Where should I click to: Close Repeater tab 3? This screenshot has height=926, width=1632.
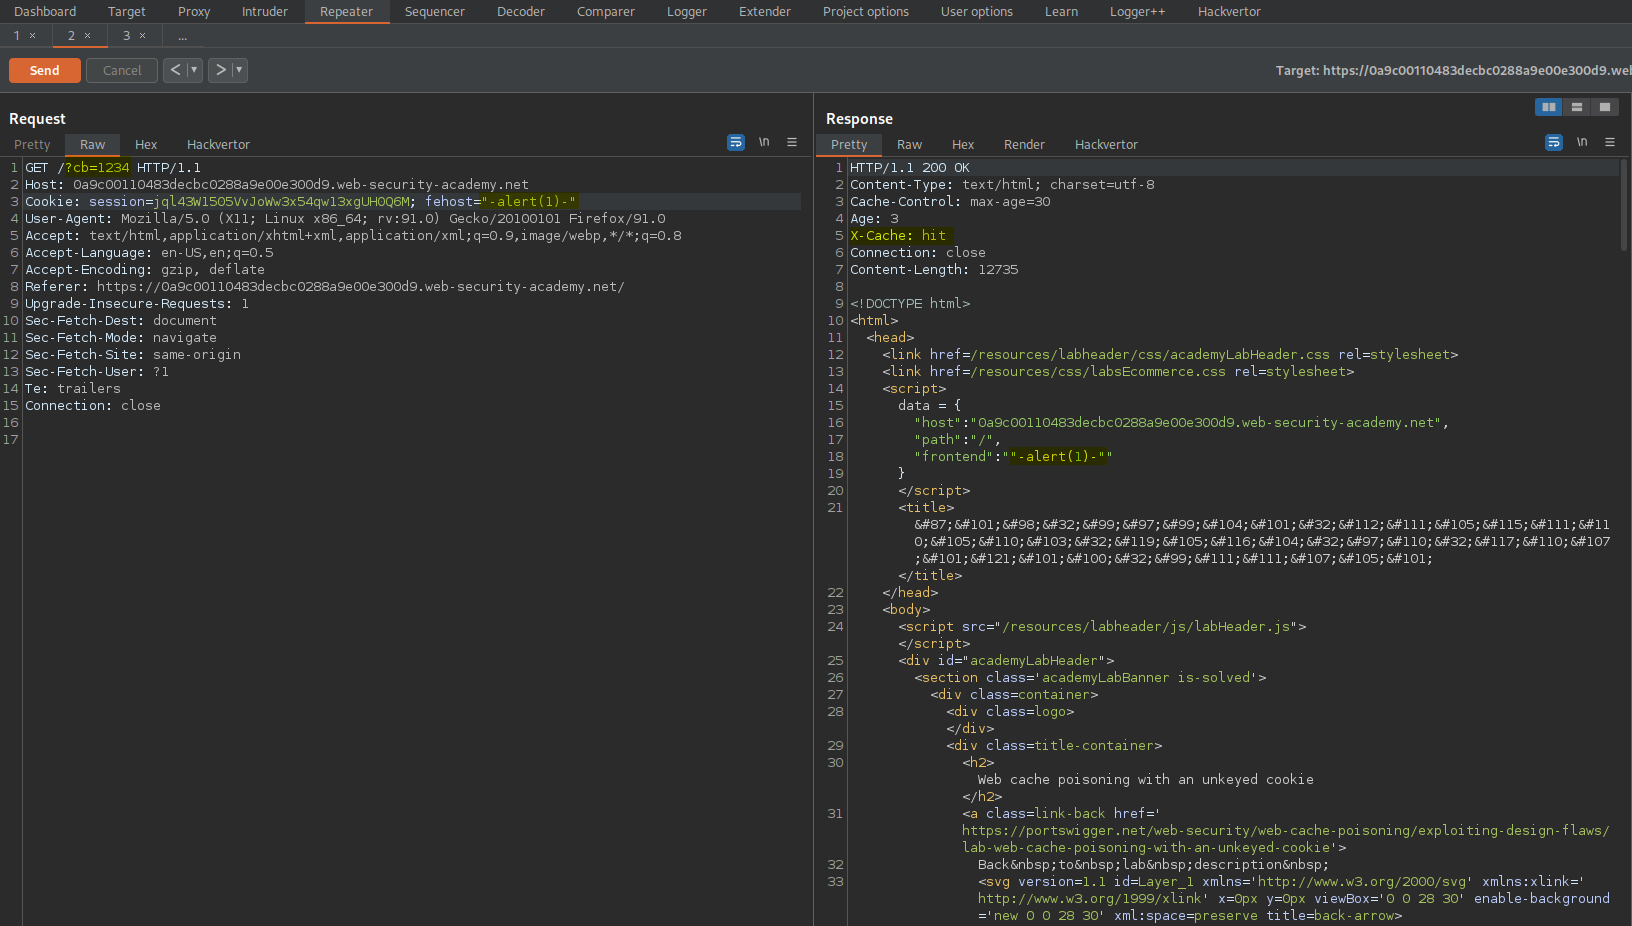[143, 36]
